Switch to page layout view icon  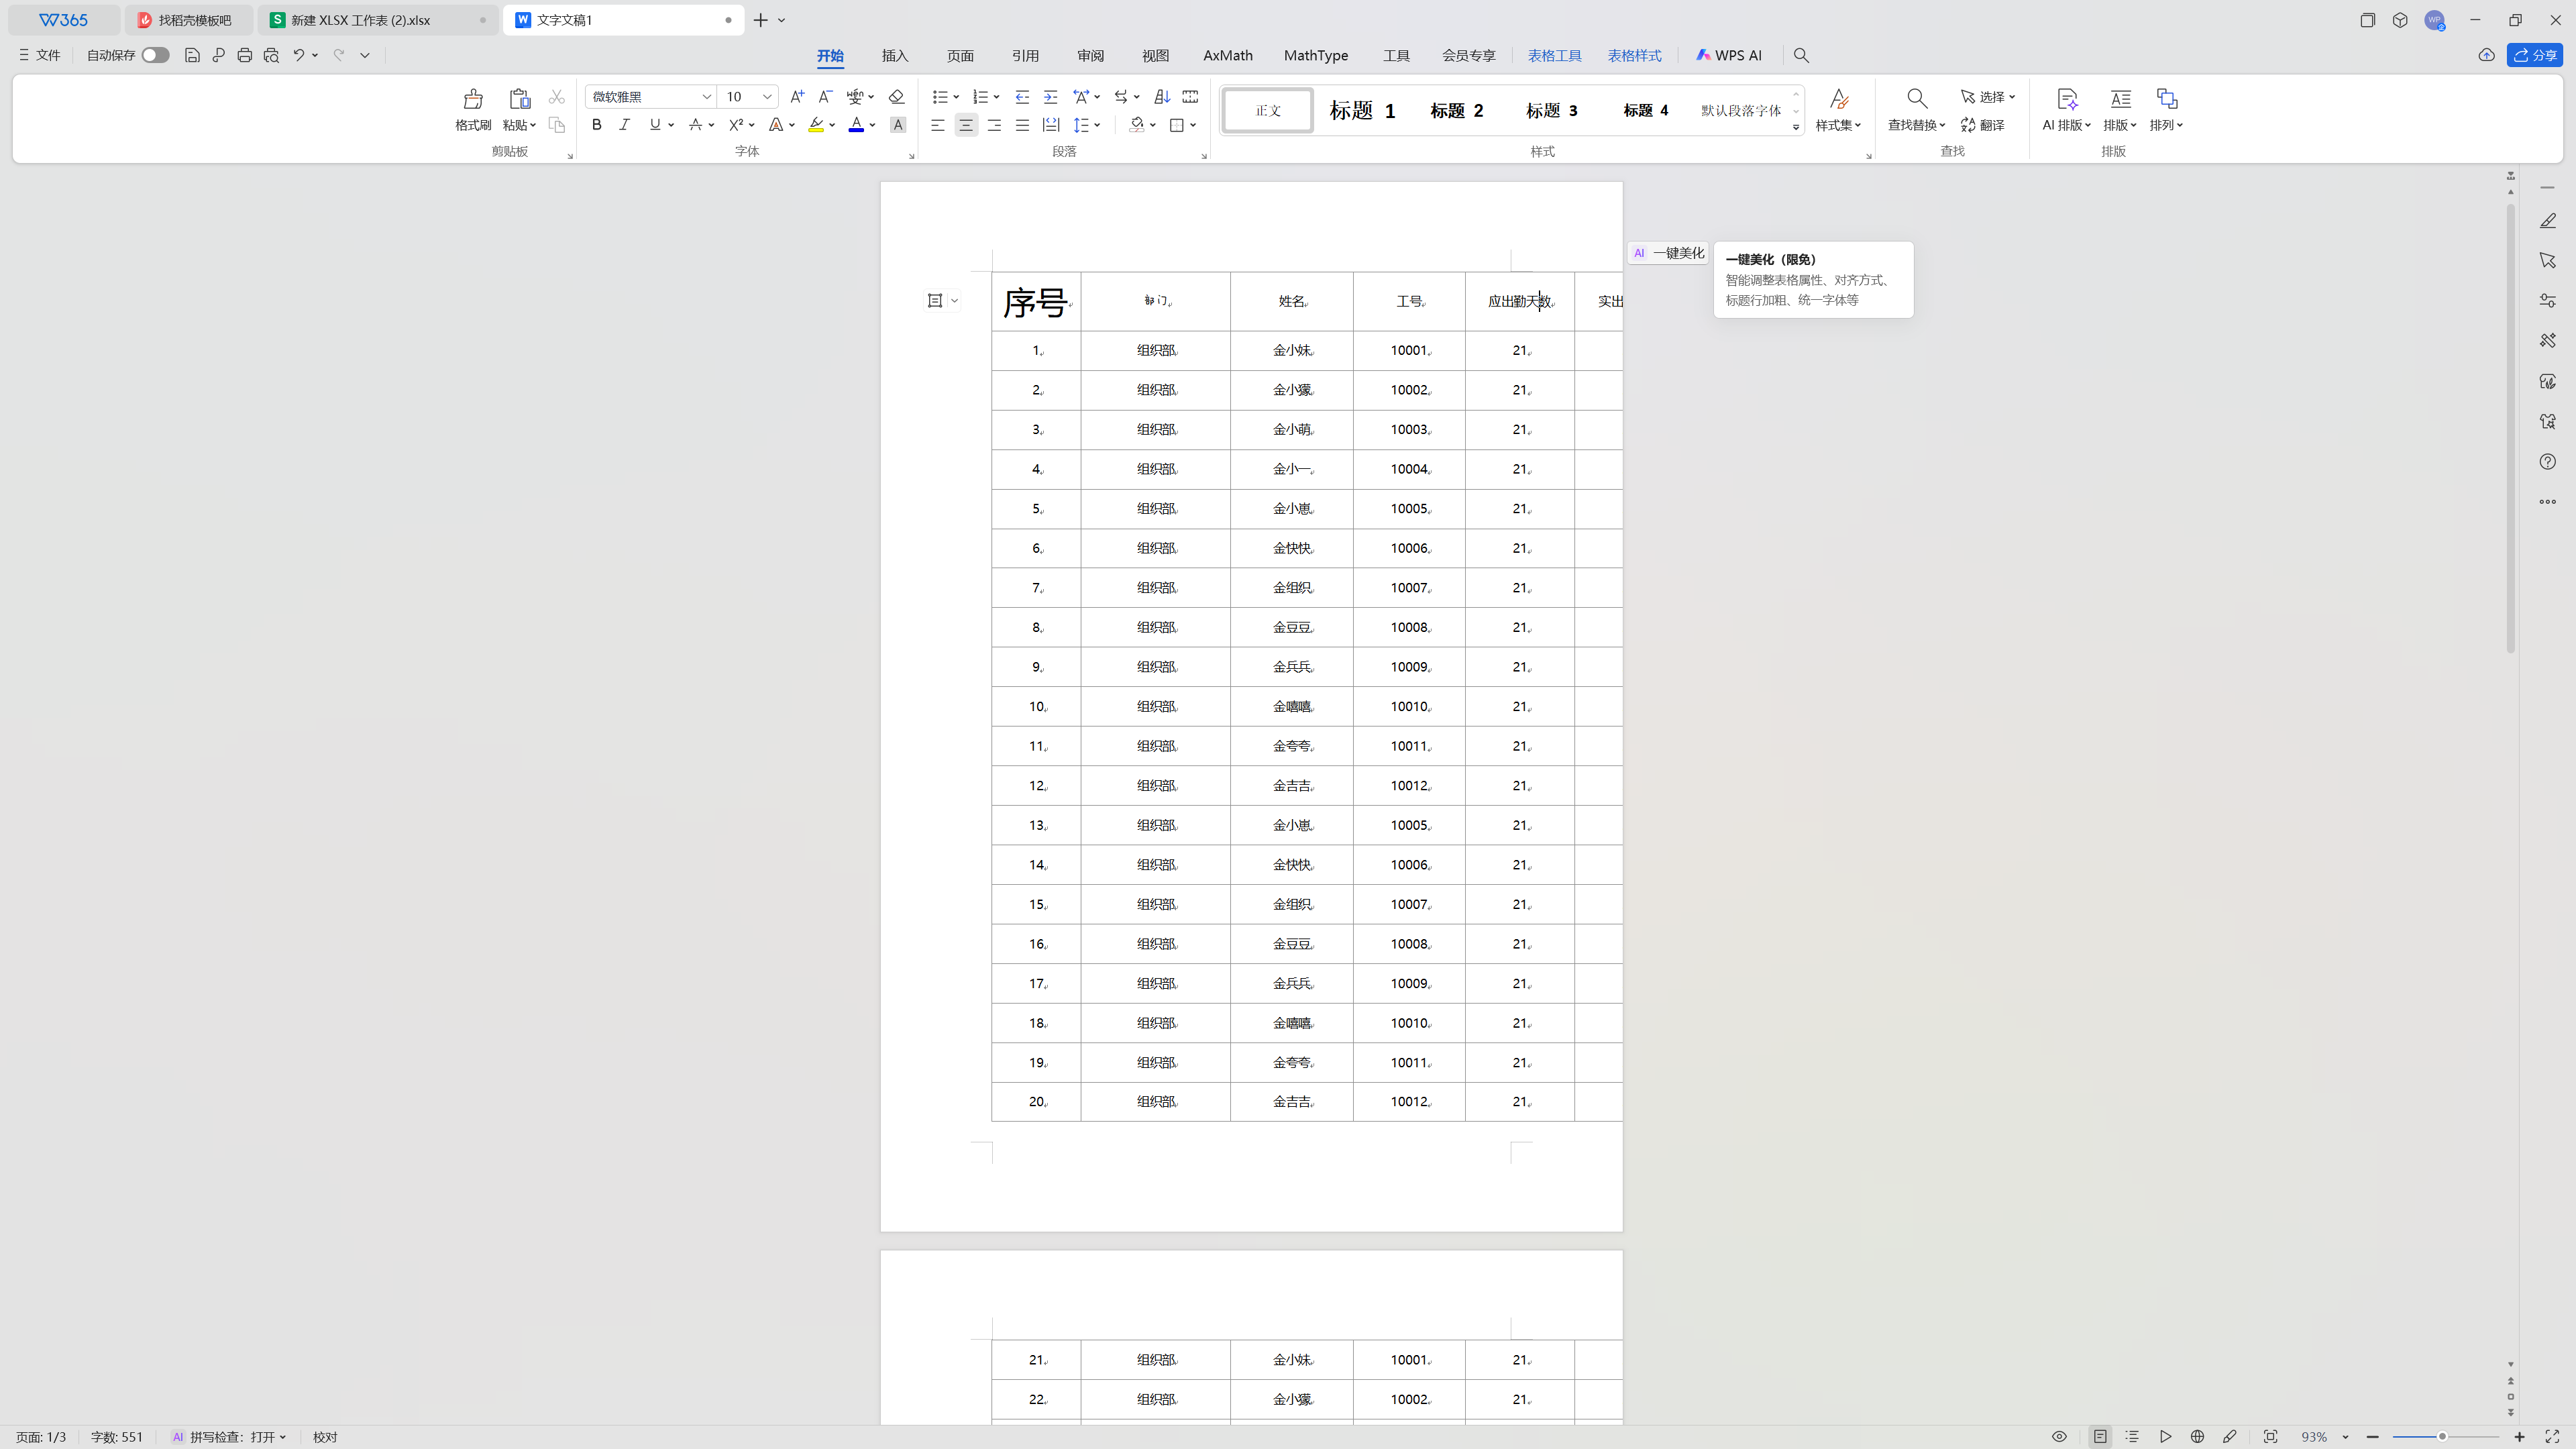(x=2100, y=1437)
